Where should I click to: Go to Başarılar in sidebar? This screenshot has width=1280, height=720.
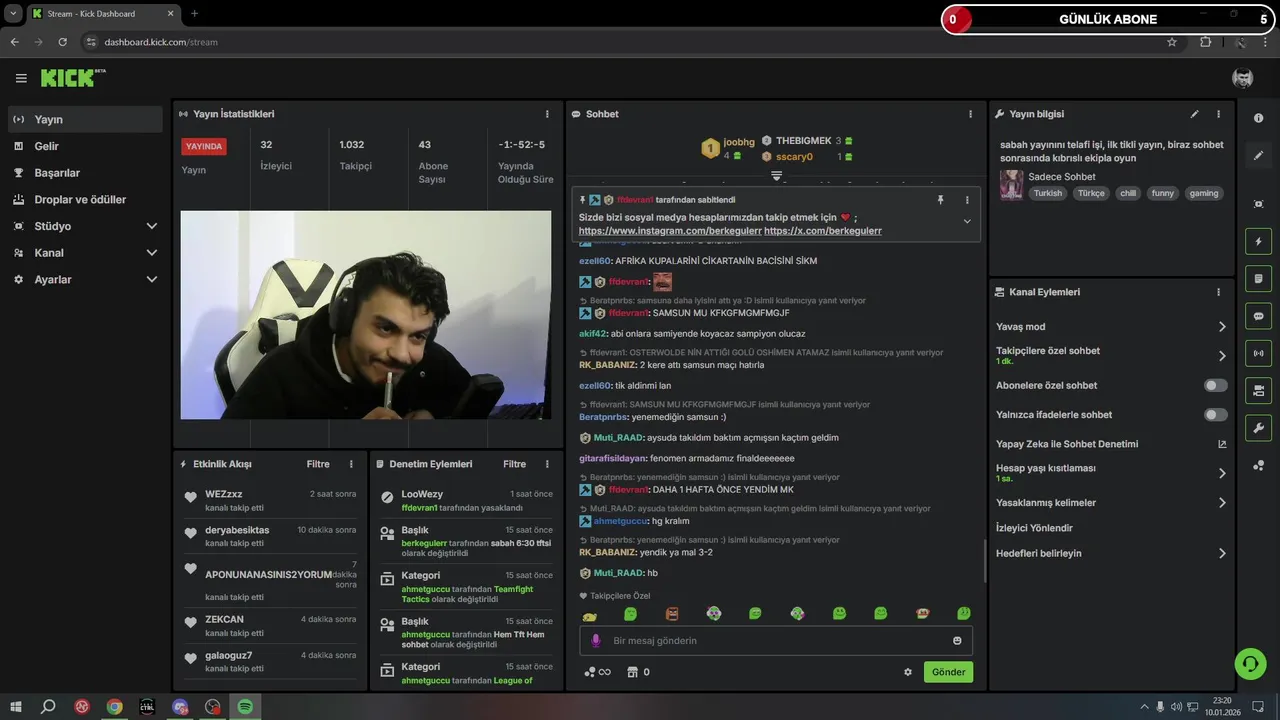tap(85, 173)
